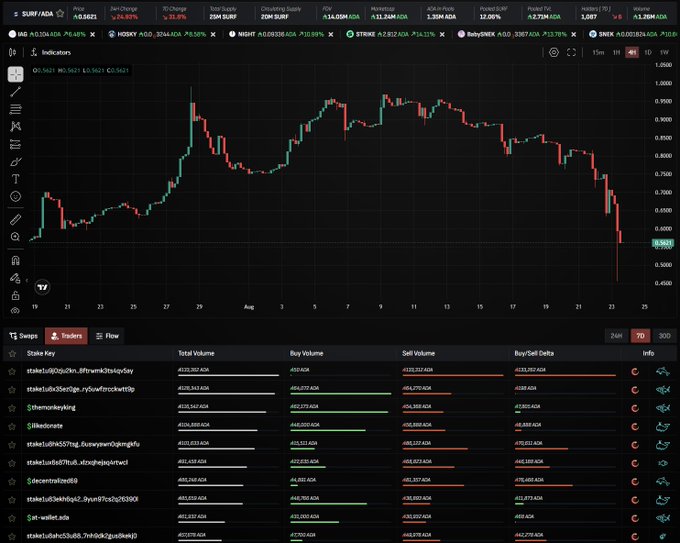The image size is (680, 543).
Task: Switch chart to 1H timeframe
Action: tap(616, 52)
